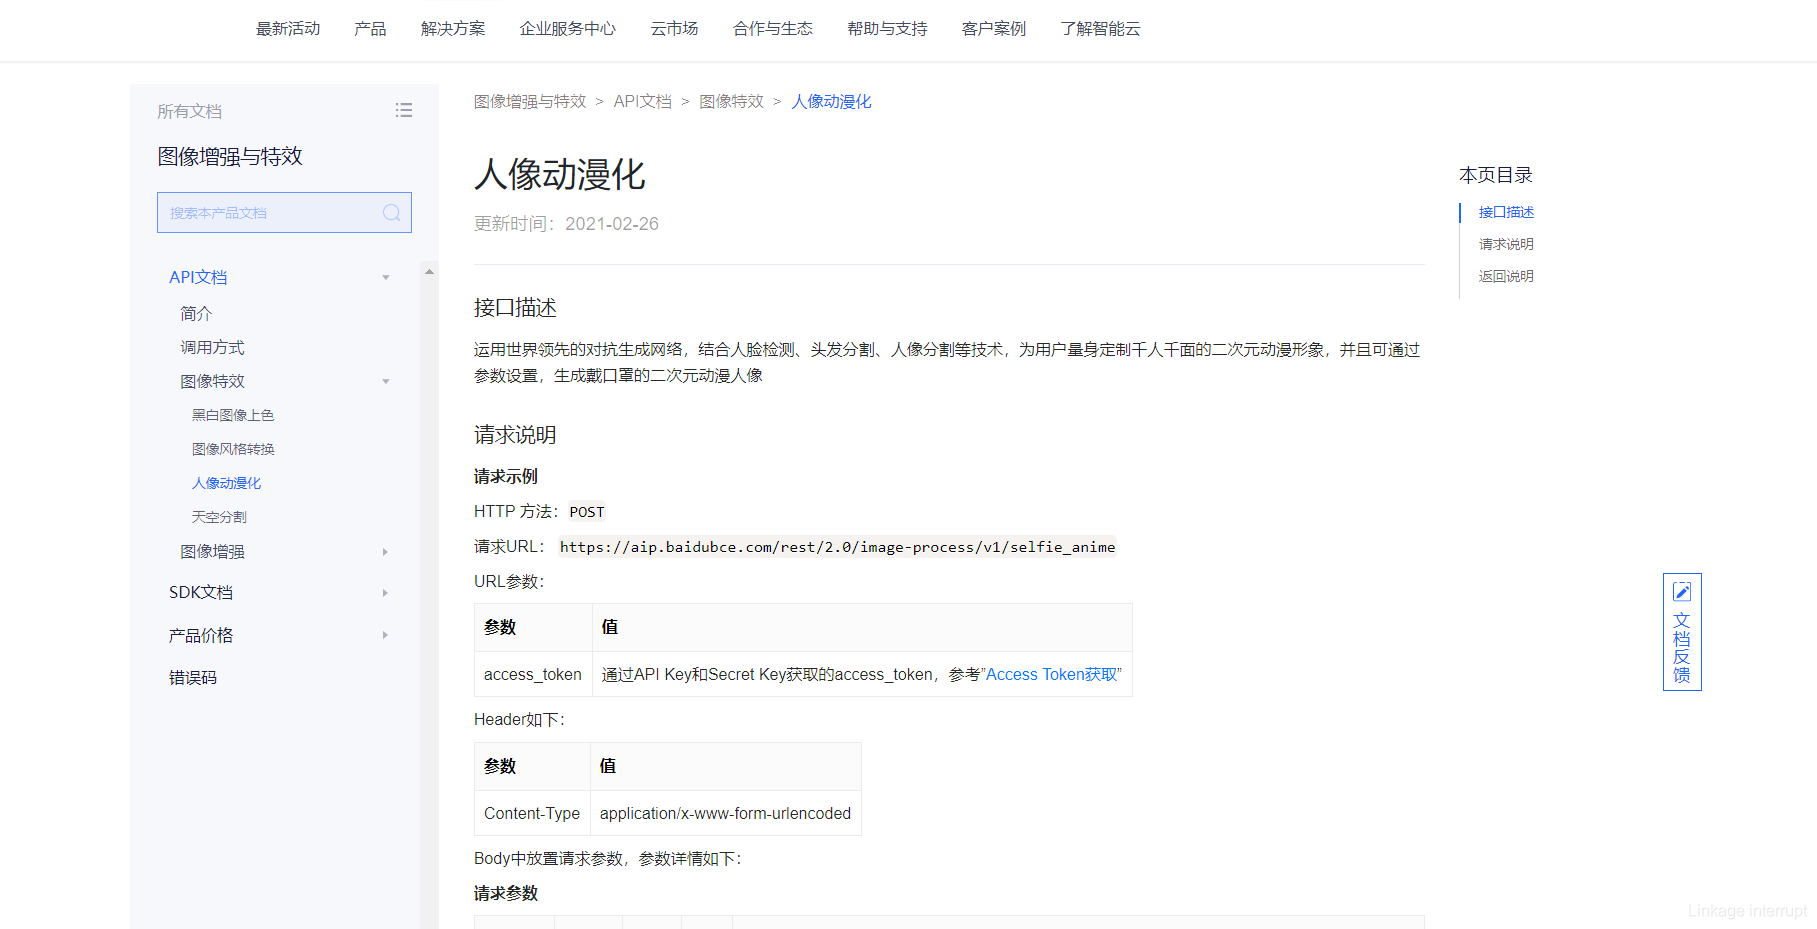Expand the 图像增强 section
This screenshot has height=929, width=1817.
385,551
